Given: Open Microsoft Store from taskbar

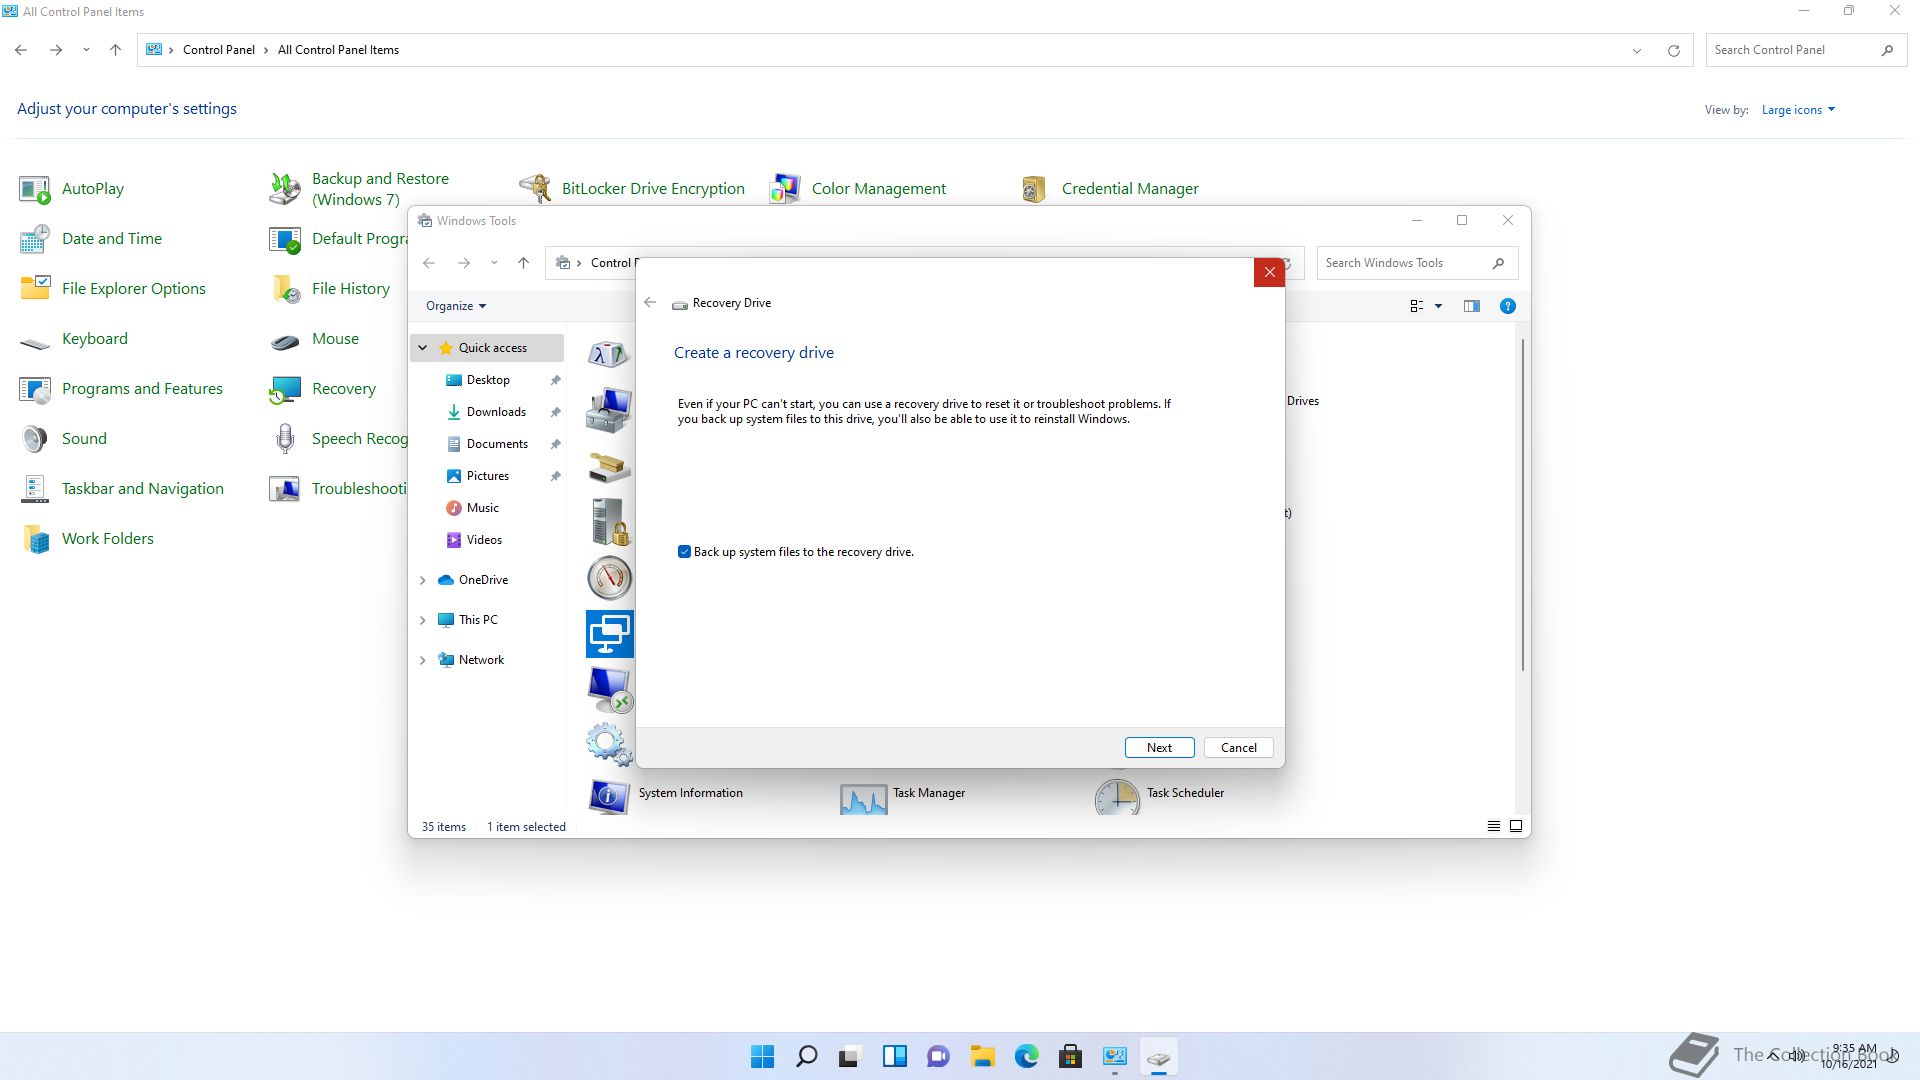Looking at the screenshot, I should click(x=1070, y=1057).
